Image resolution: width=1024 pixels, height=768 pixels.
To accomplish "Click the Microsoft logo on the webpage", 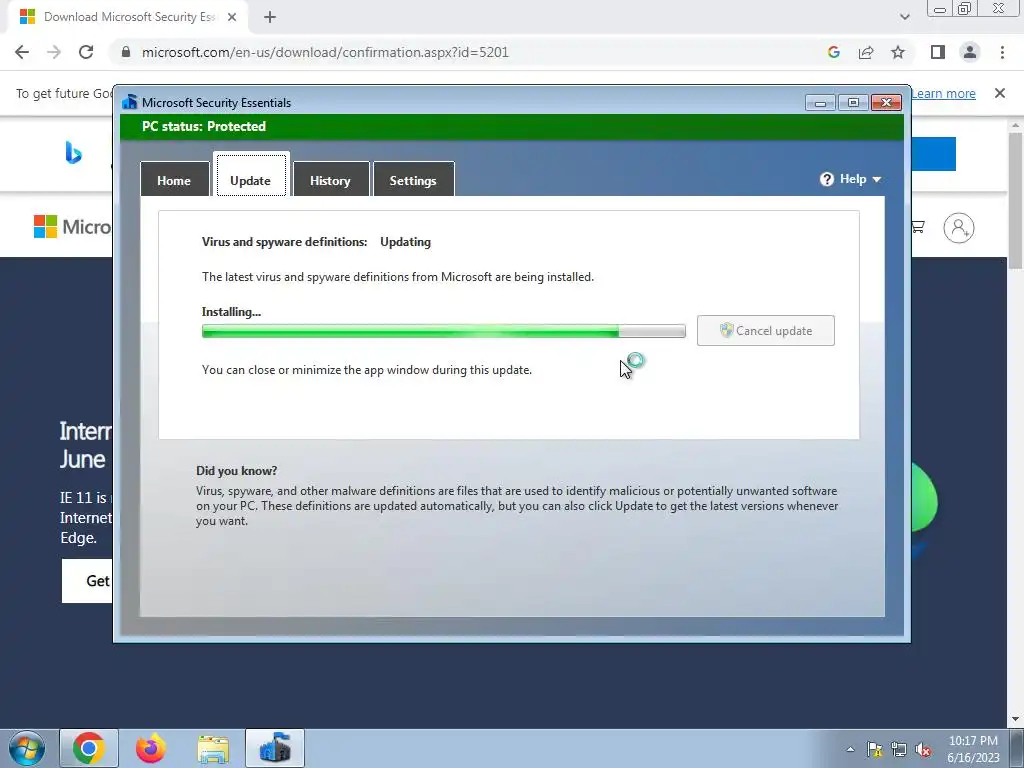I will point(72,227).
